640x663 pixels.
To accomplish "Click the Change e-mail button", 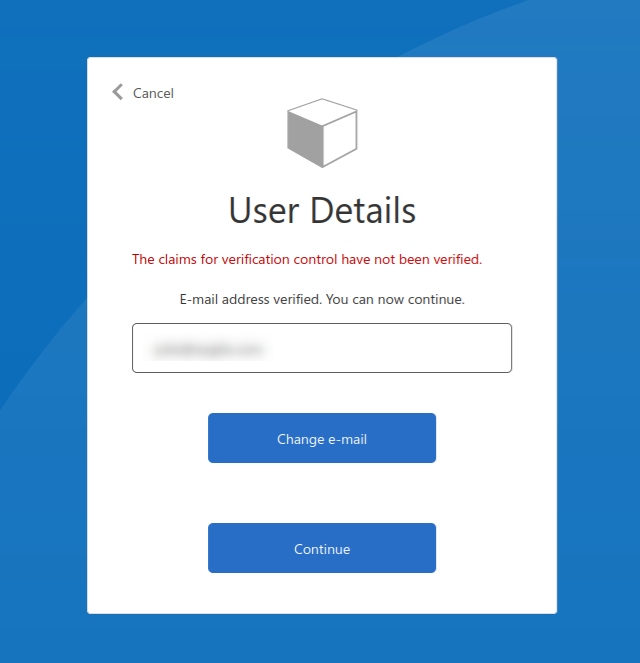I will click(x=322, y=438).
